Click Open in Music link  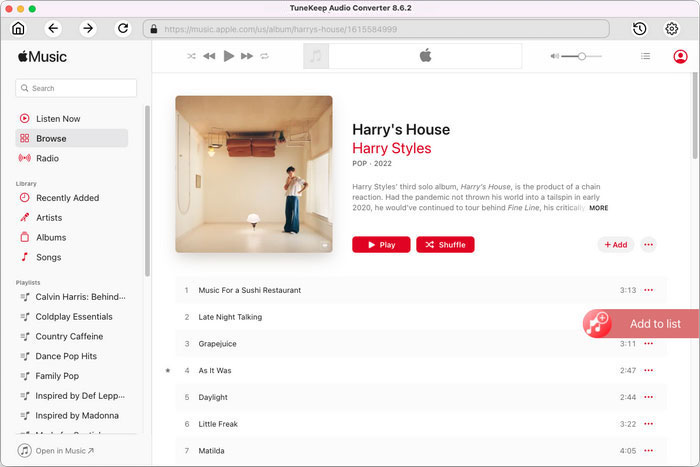(56, 450)
